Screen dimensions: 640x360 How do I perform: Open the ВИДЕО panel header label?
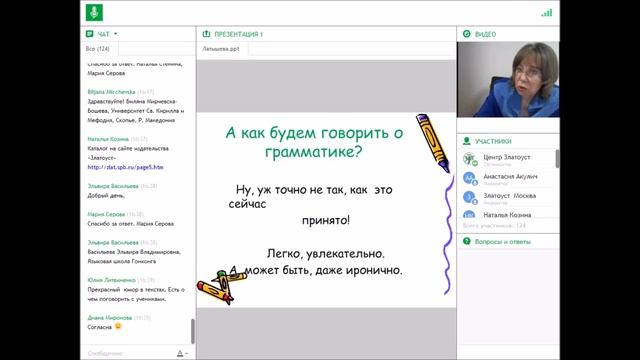pos(485,34)
